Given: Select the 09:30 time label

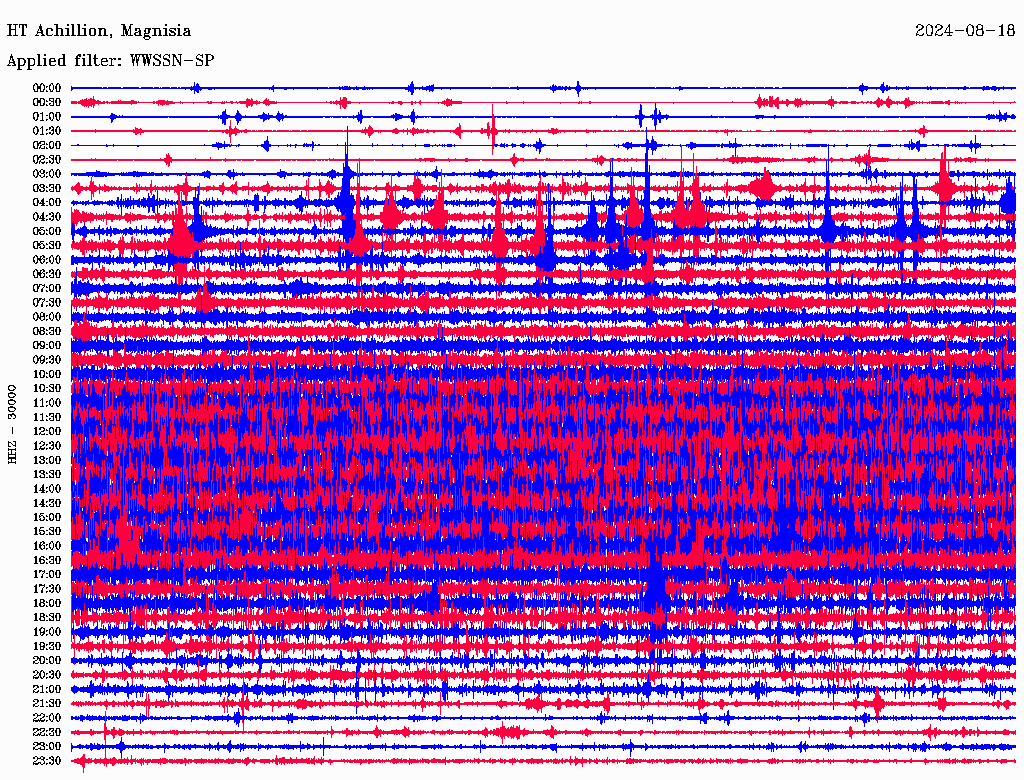Looking at the screenshot, I should tap(46, 360).
